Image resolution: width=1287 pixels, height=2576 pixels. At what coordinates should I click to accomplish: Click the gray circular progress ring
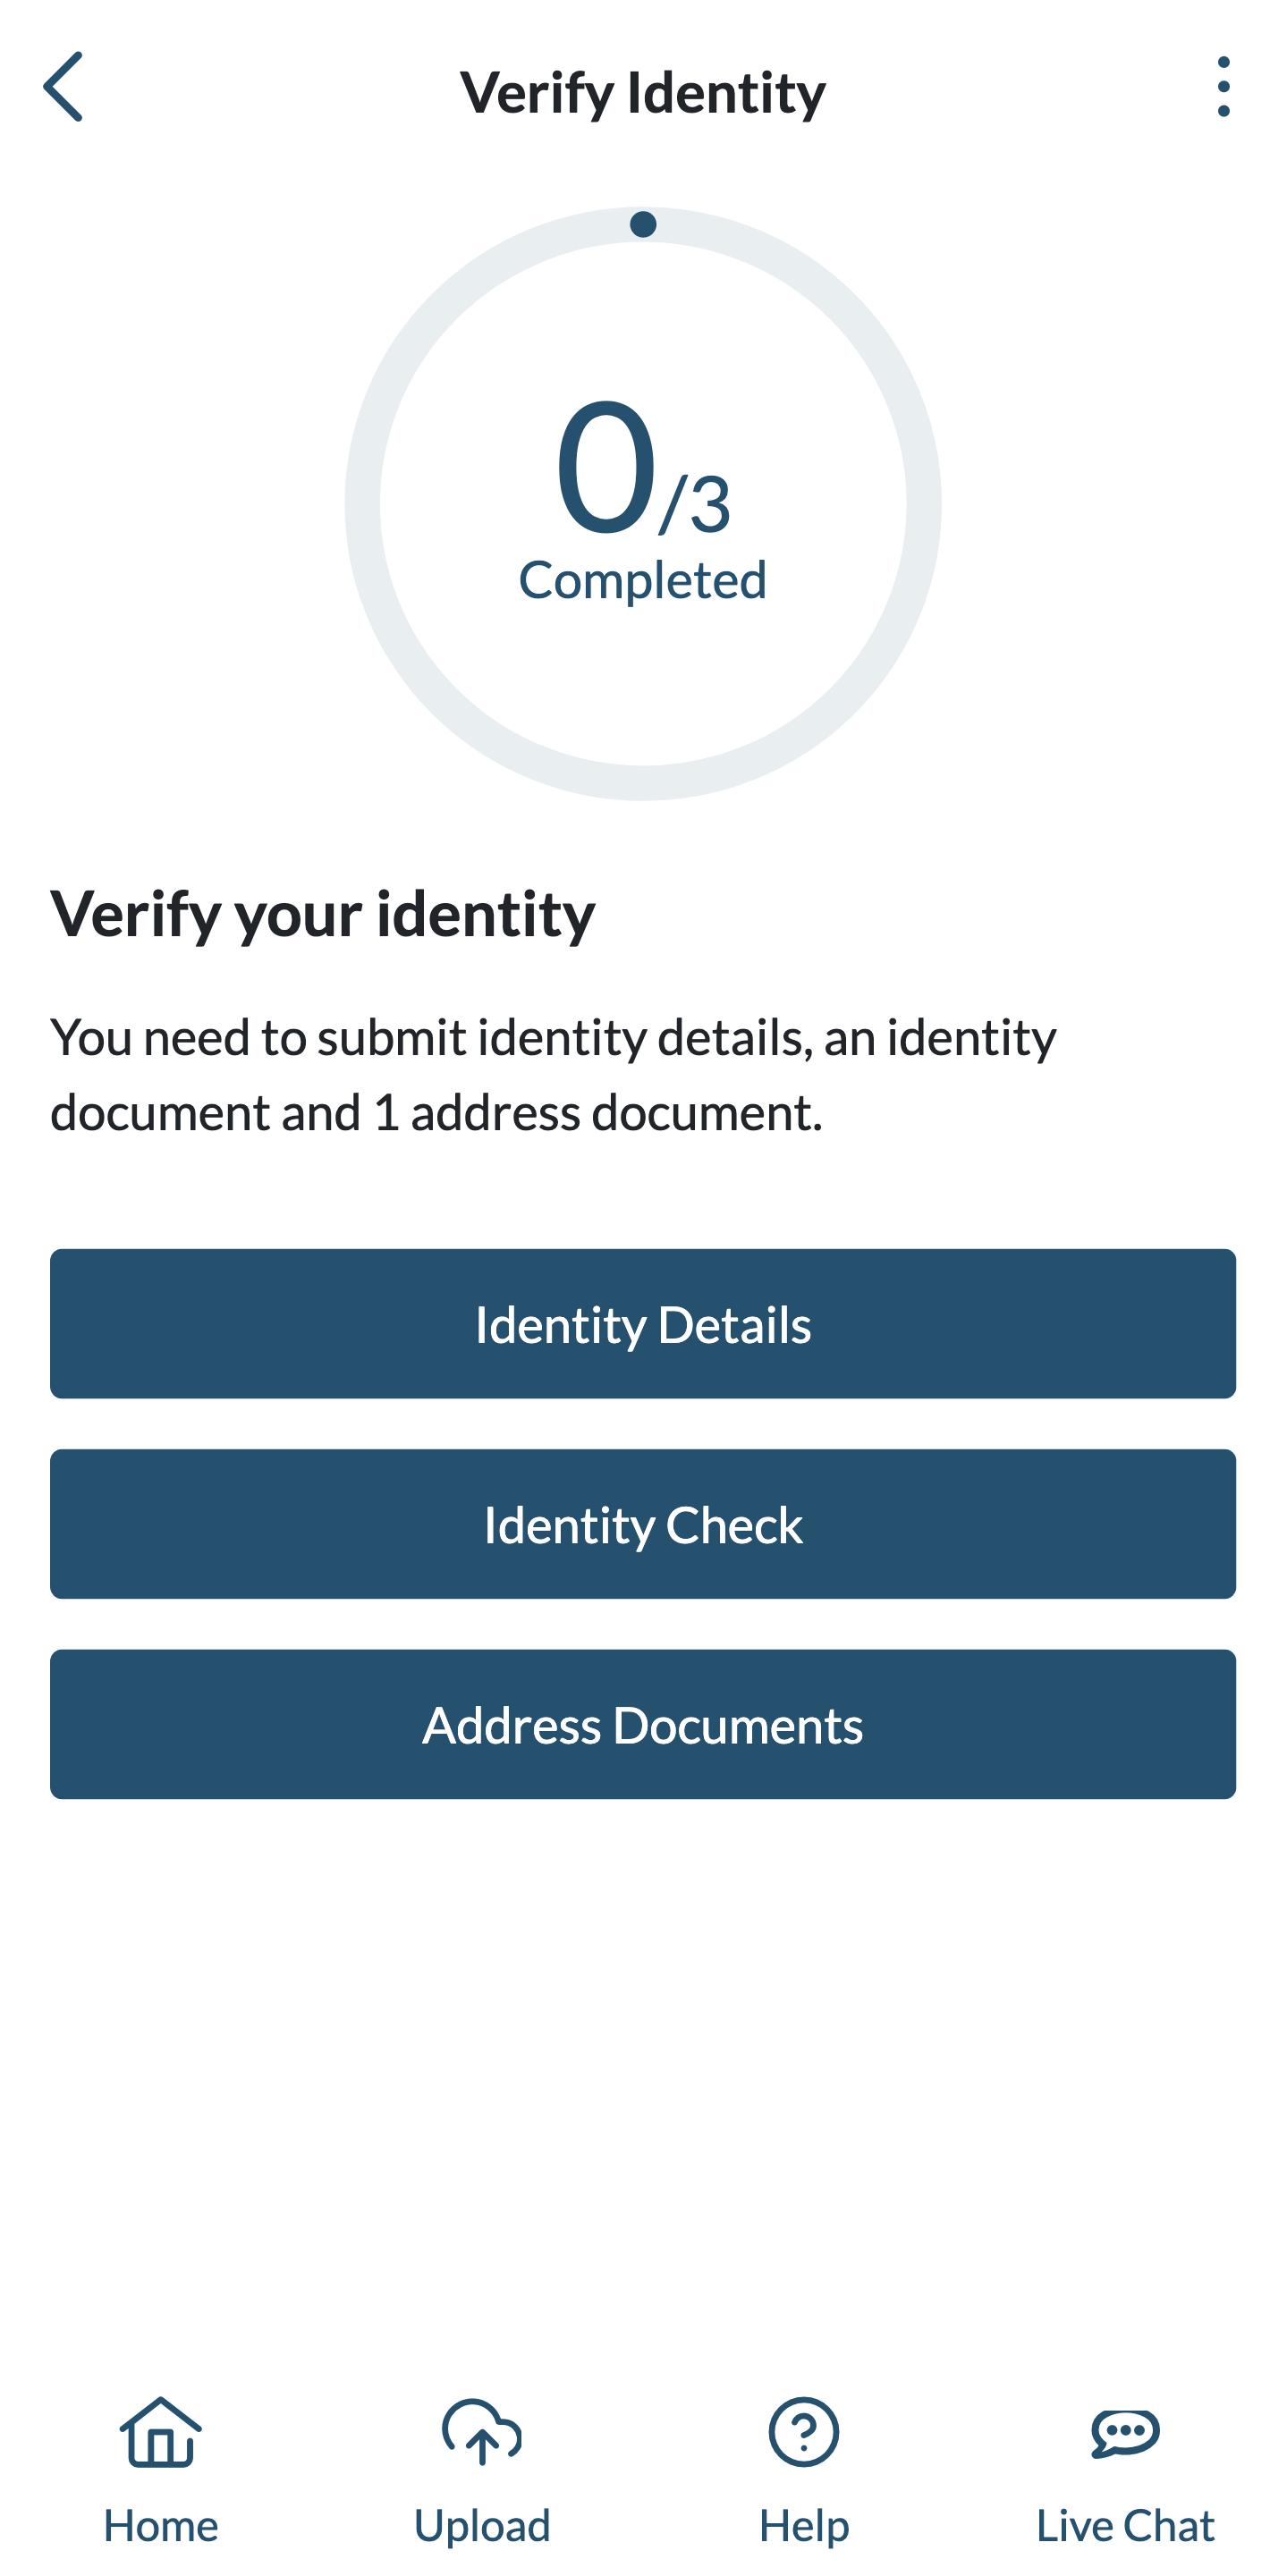click(363, 504)
